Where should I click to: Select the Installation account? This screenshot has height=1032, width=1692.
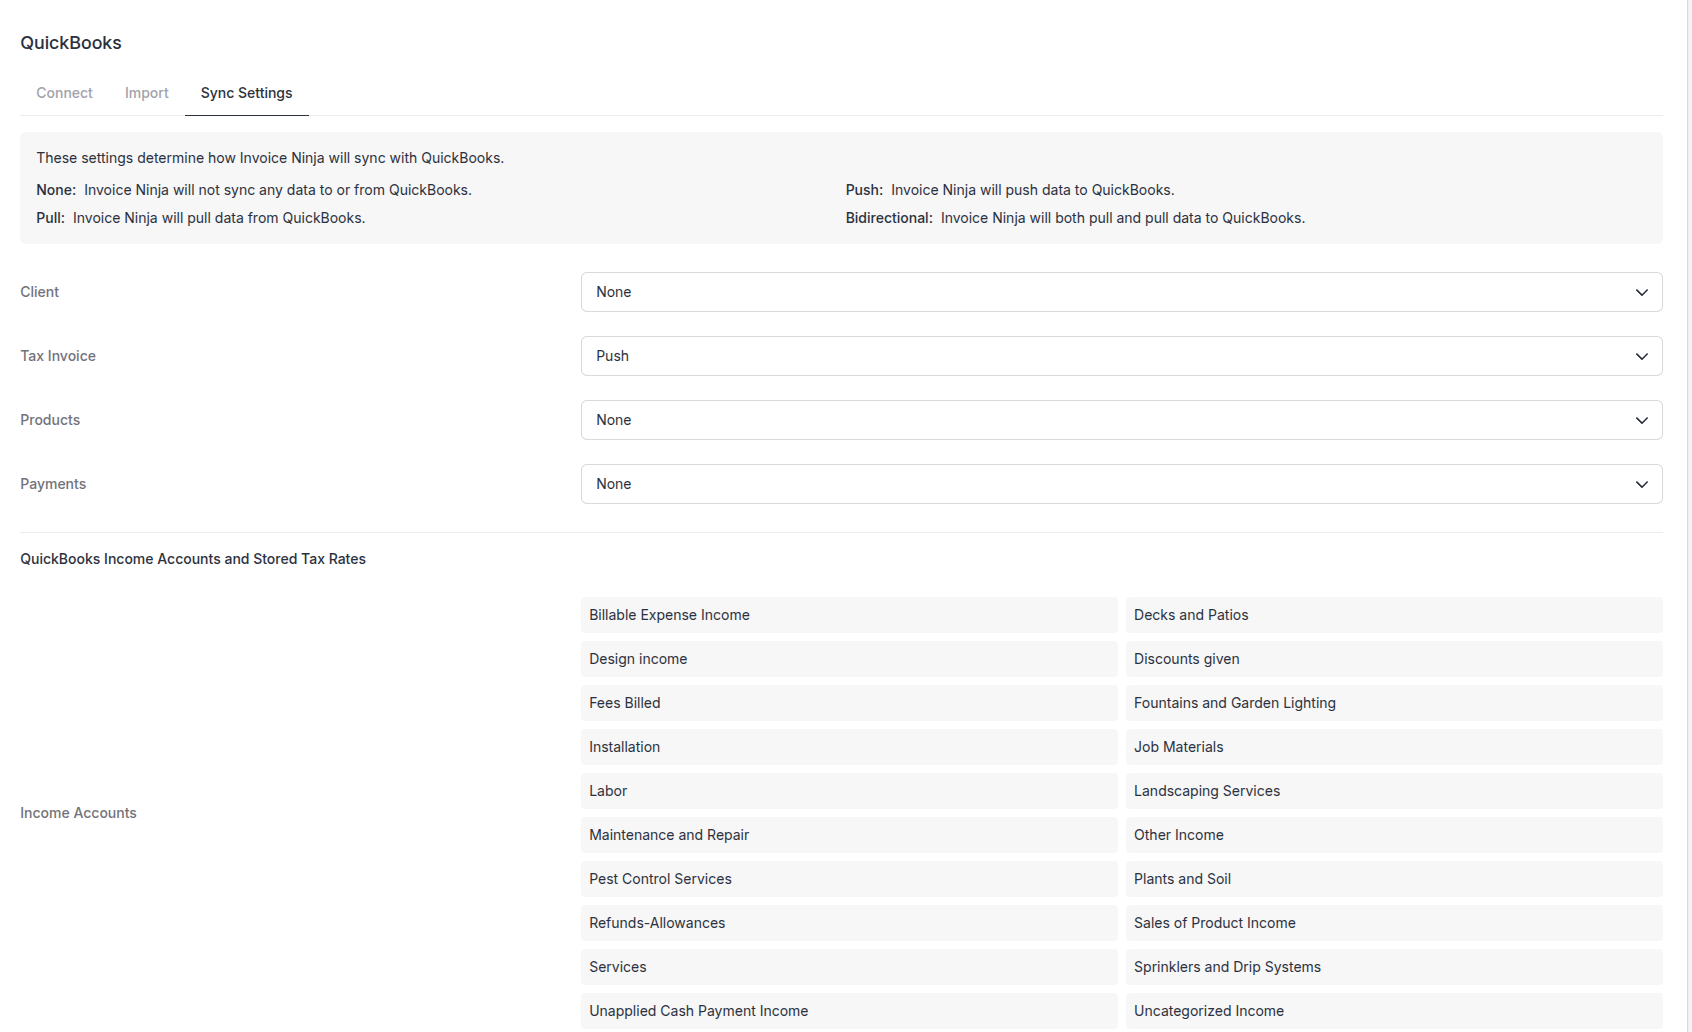tap(849, 747)
